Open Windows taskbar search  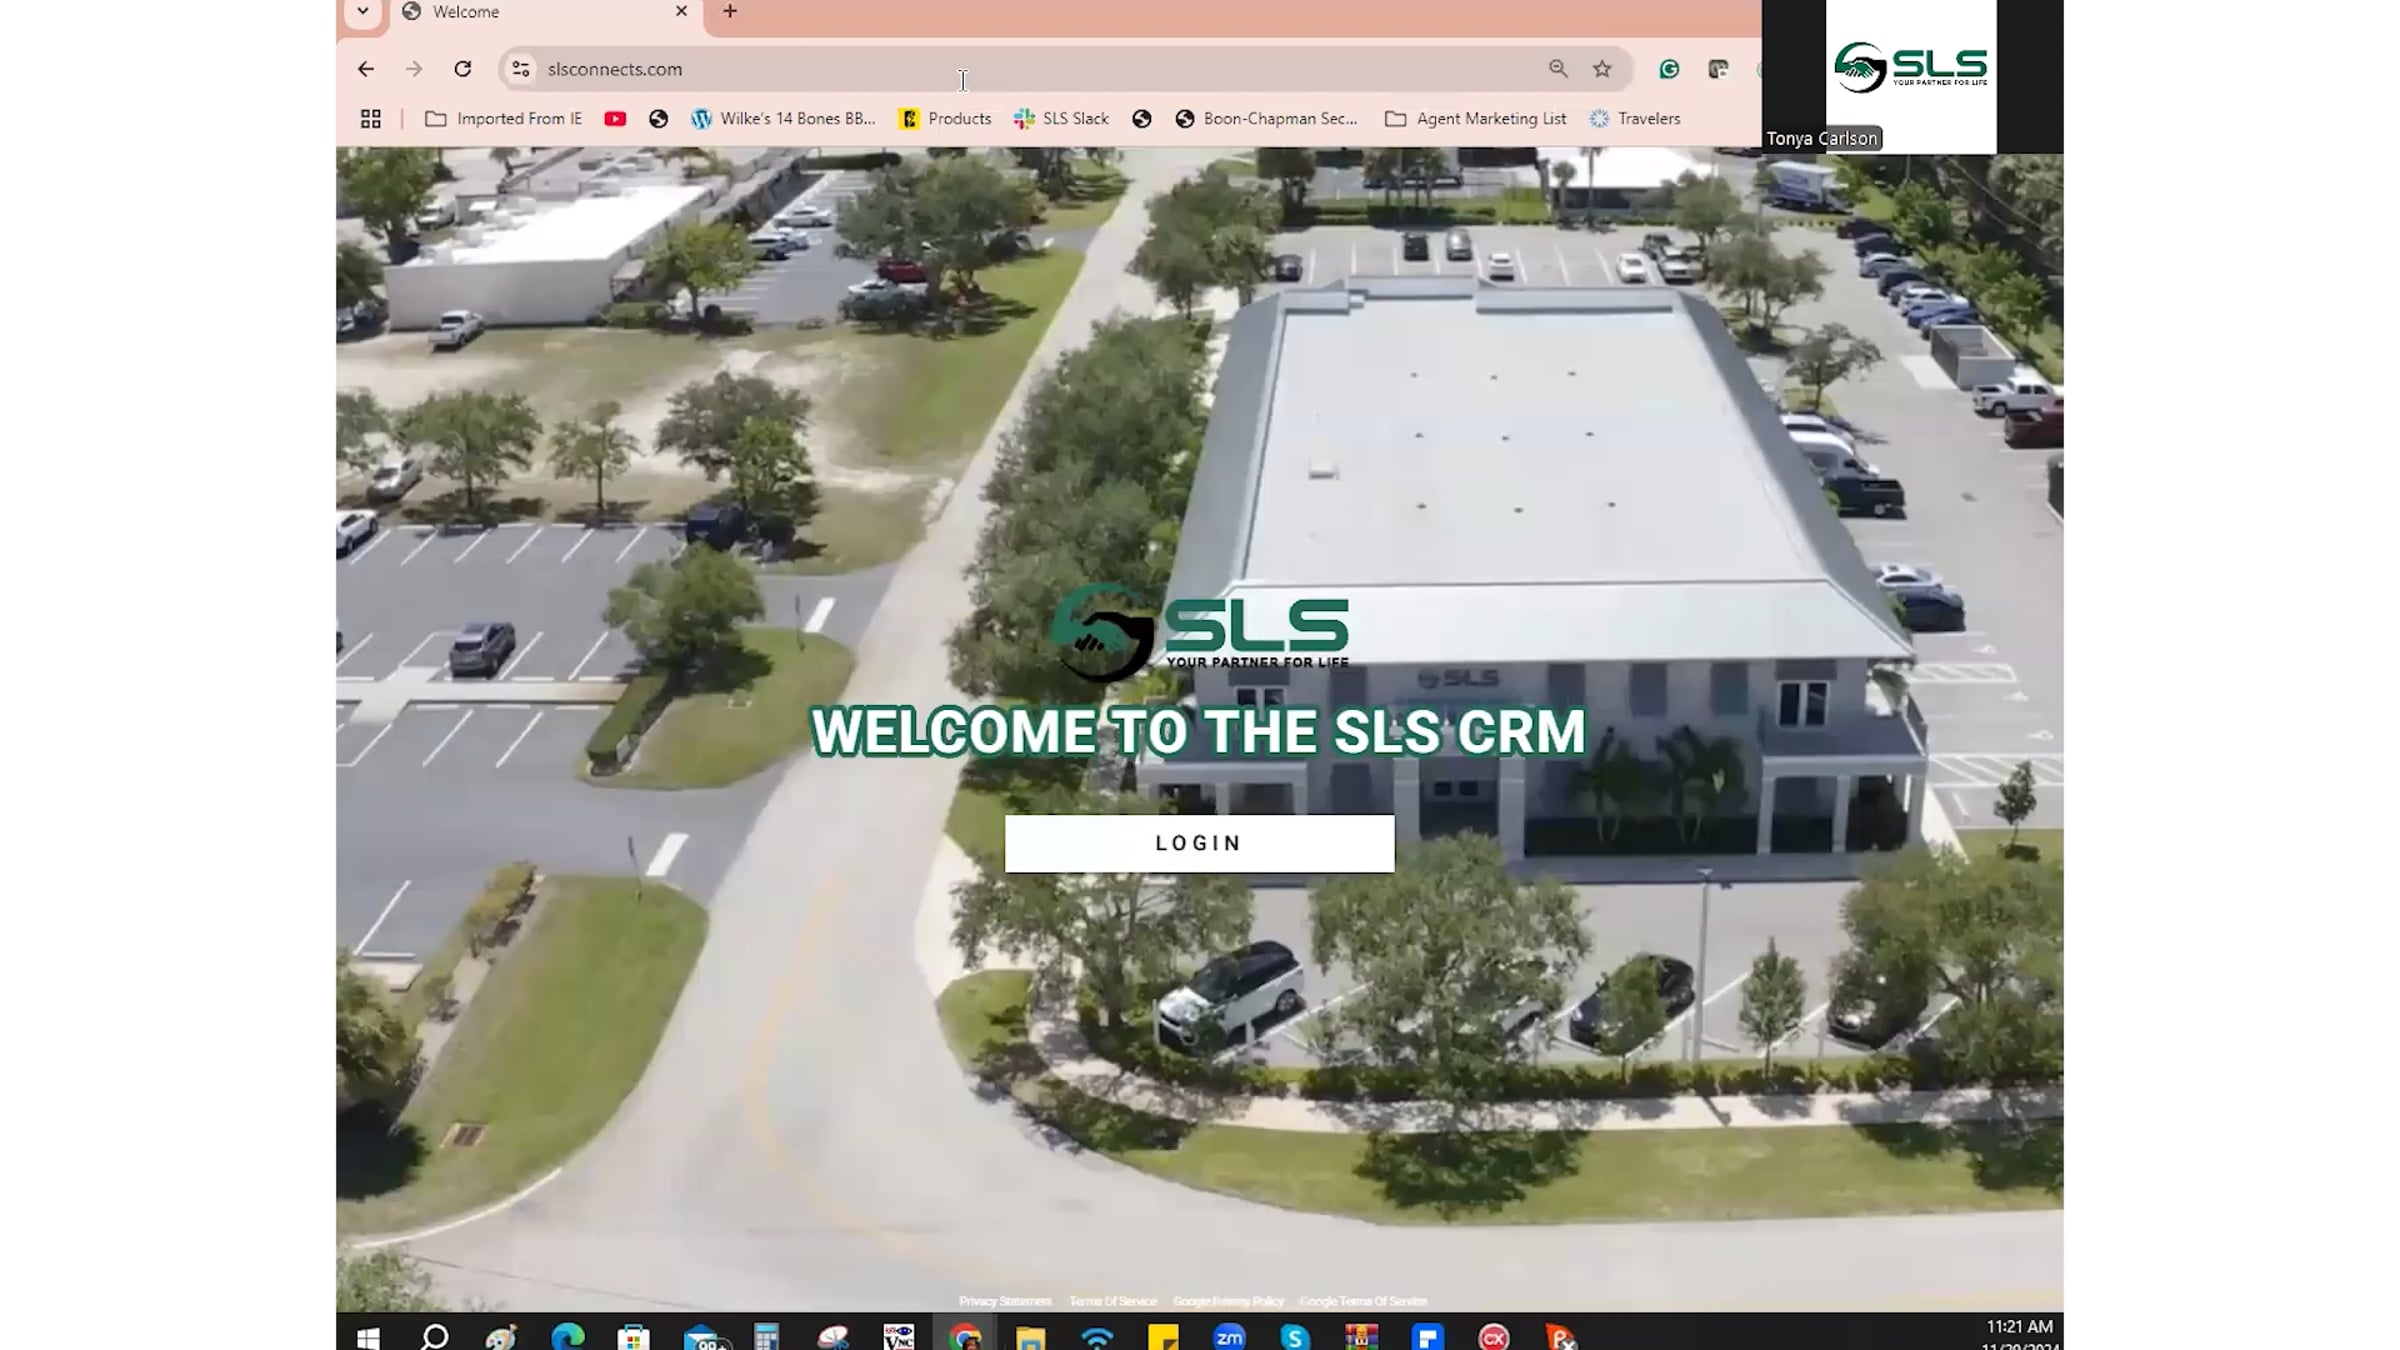tap(435, 1336)
